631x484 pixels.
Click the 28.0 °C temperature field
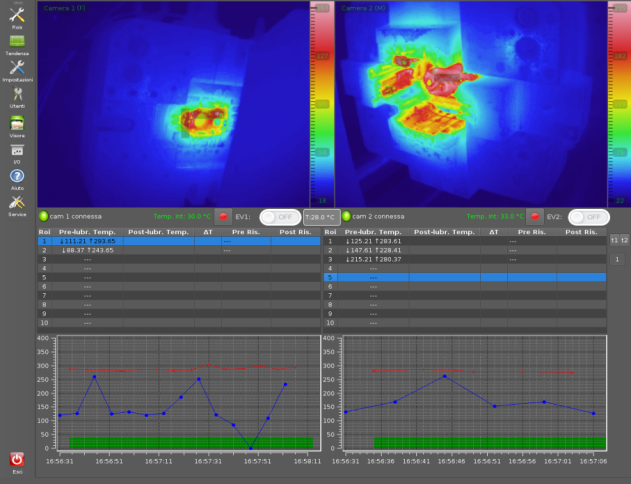[321, 216]
